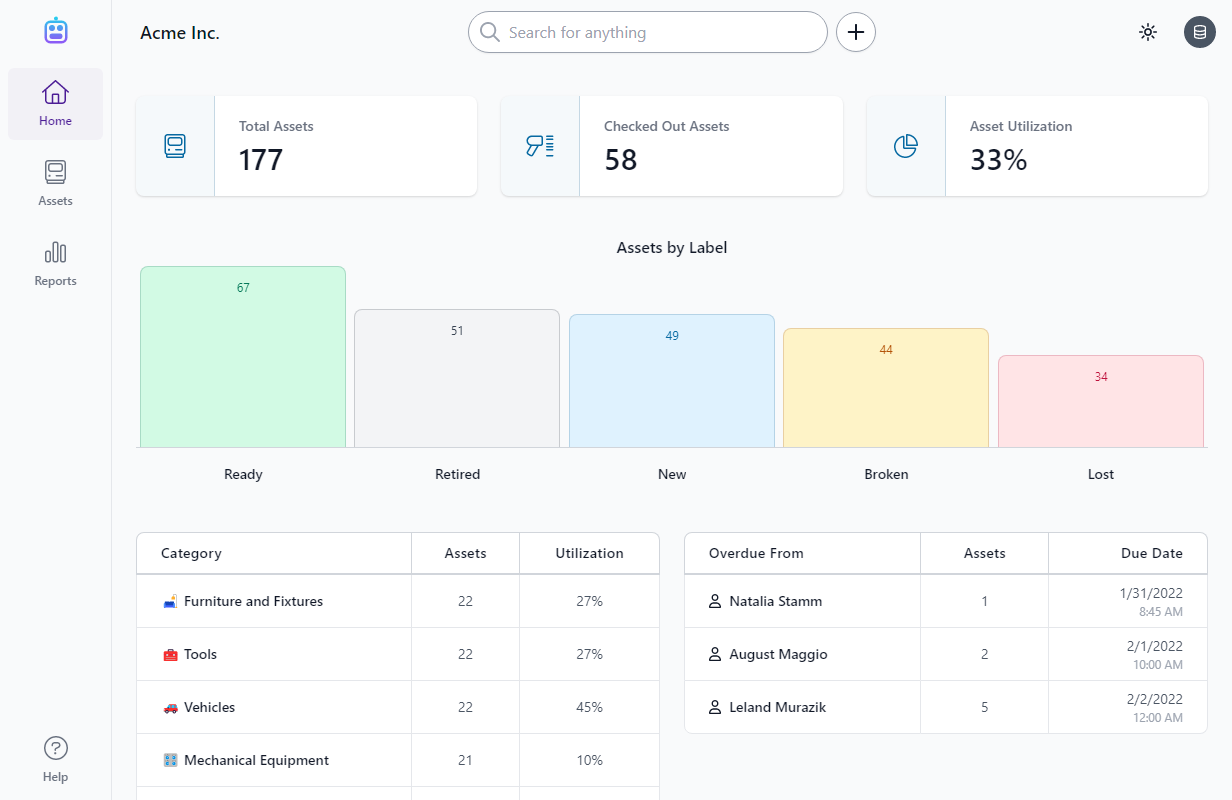
Task: Select the Reports icon in the sidebar
Action: pyautogui.click(x=55, y=263)
